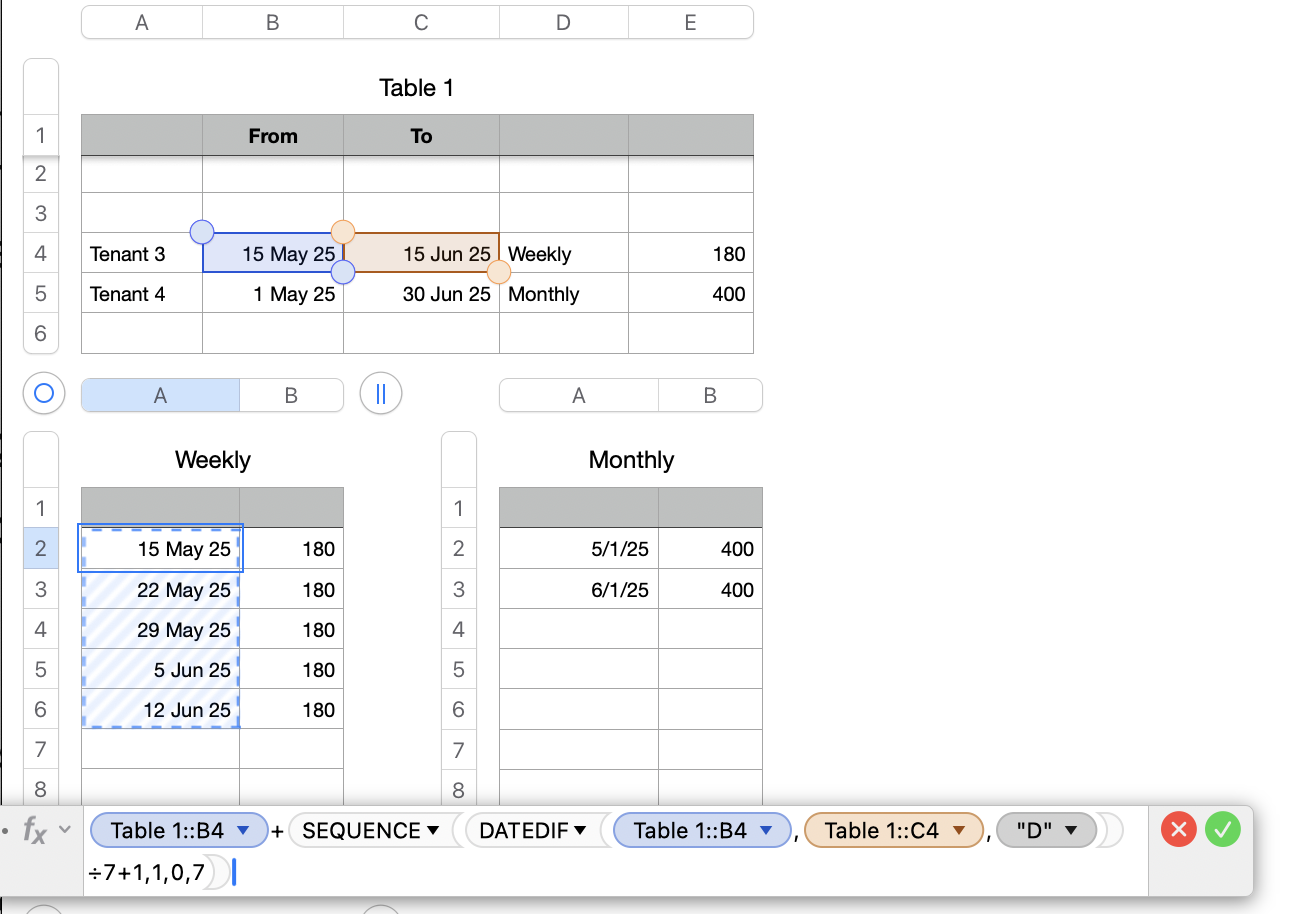This screenshot has height=914, width=1294.
Task: Select the "12 Jun 25" cell
Action: 160,709
